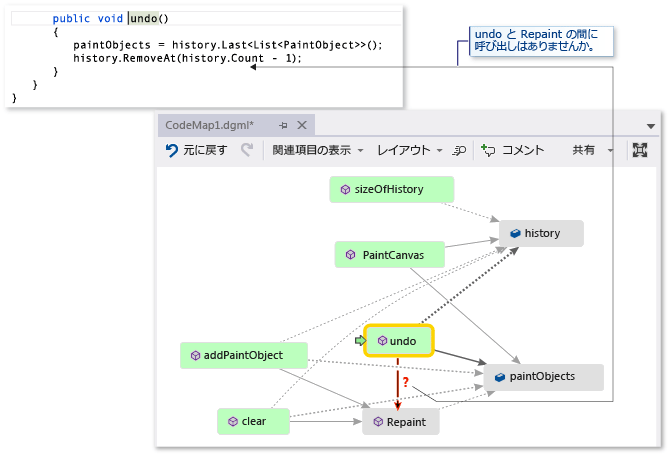
Task: Click the method cube icon on undo node
Action: pyautogui.click(x=383, y=340)
